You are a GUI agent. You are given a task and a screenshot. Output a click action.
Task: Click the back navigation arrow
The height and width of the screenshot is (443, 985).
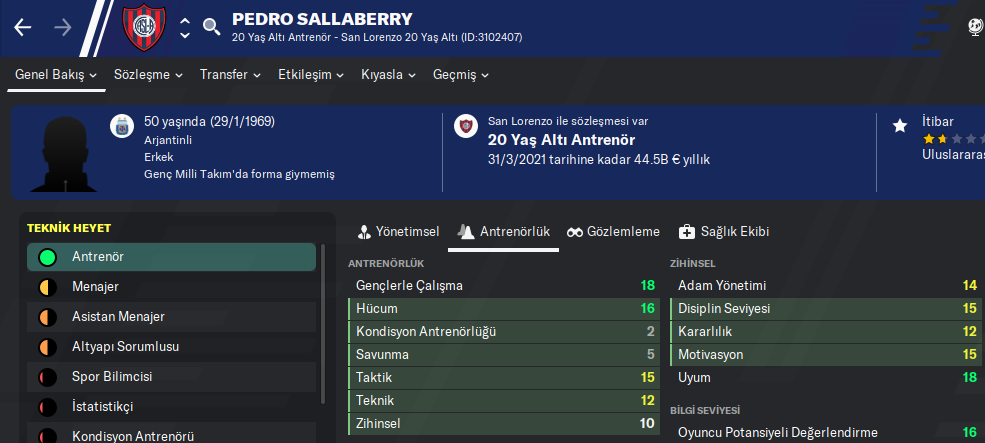[x=23, y=27]
